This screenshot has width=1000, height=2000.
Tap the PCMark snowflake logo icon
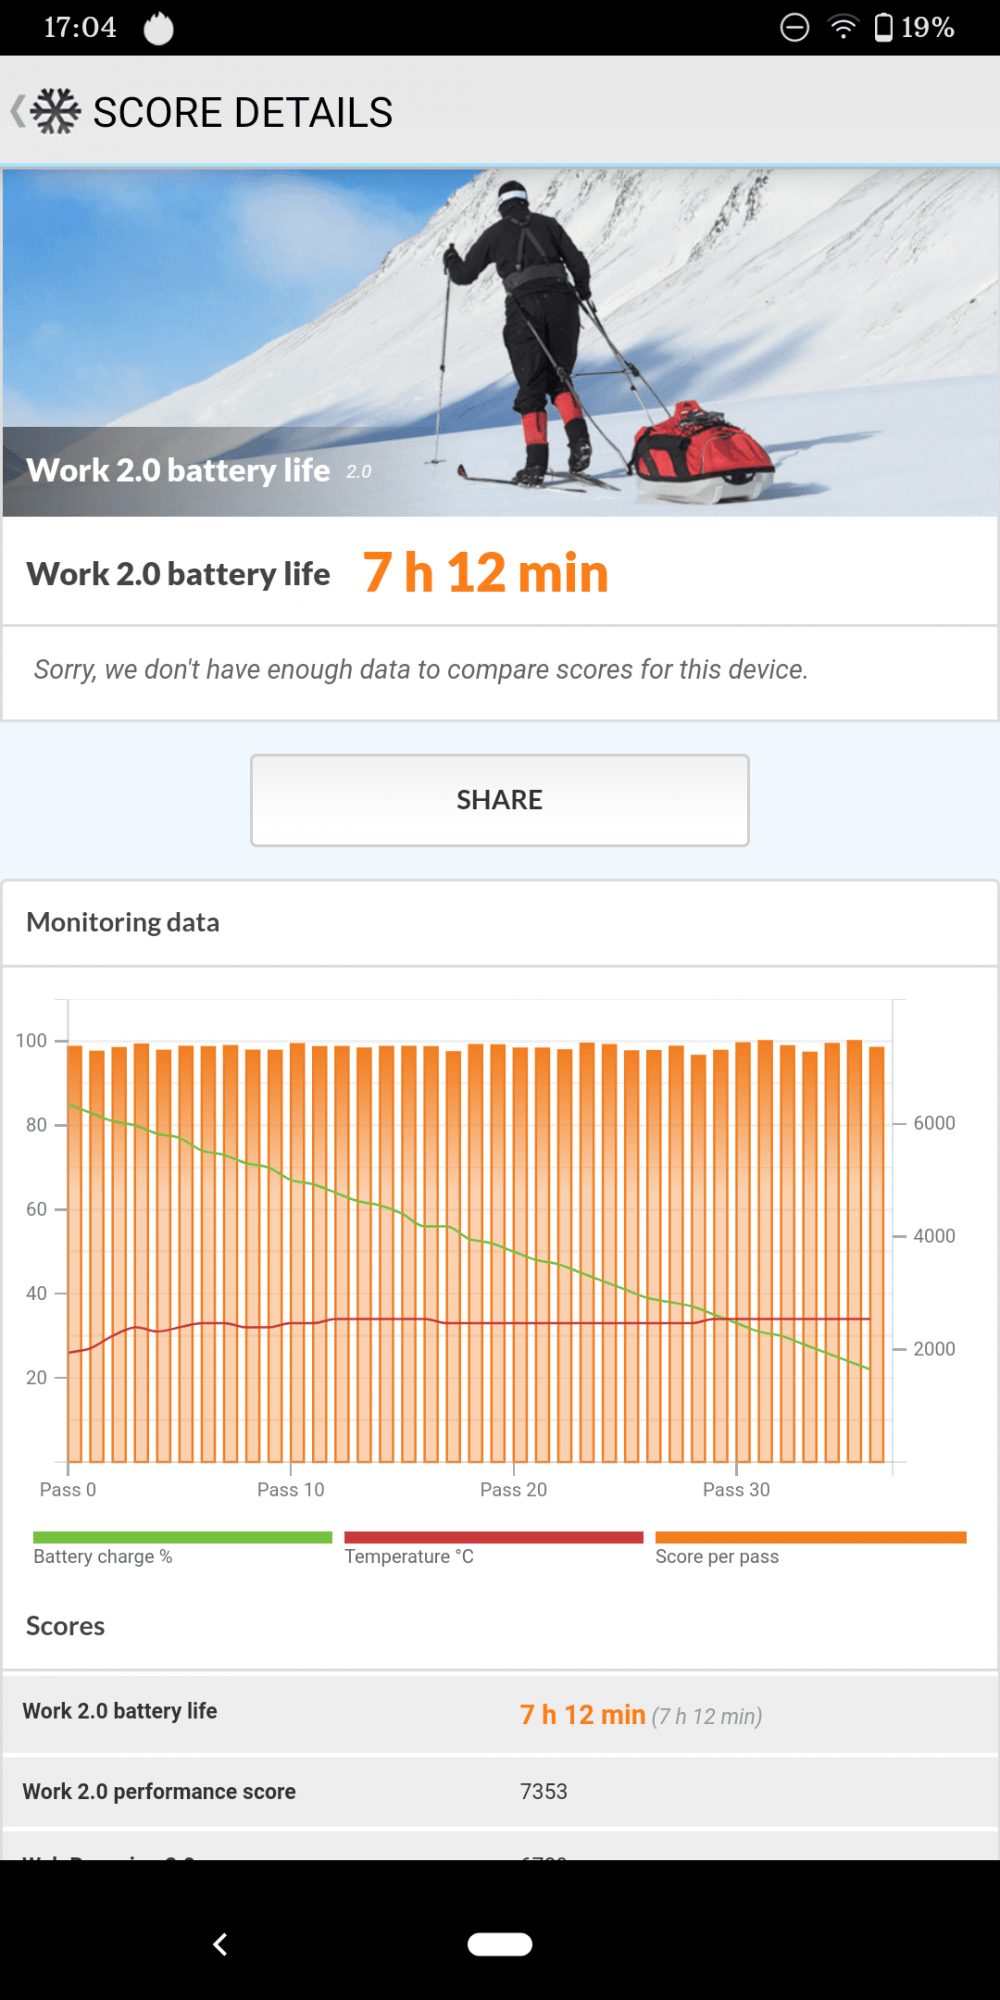pyautogui.click(x=56, y=111)
